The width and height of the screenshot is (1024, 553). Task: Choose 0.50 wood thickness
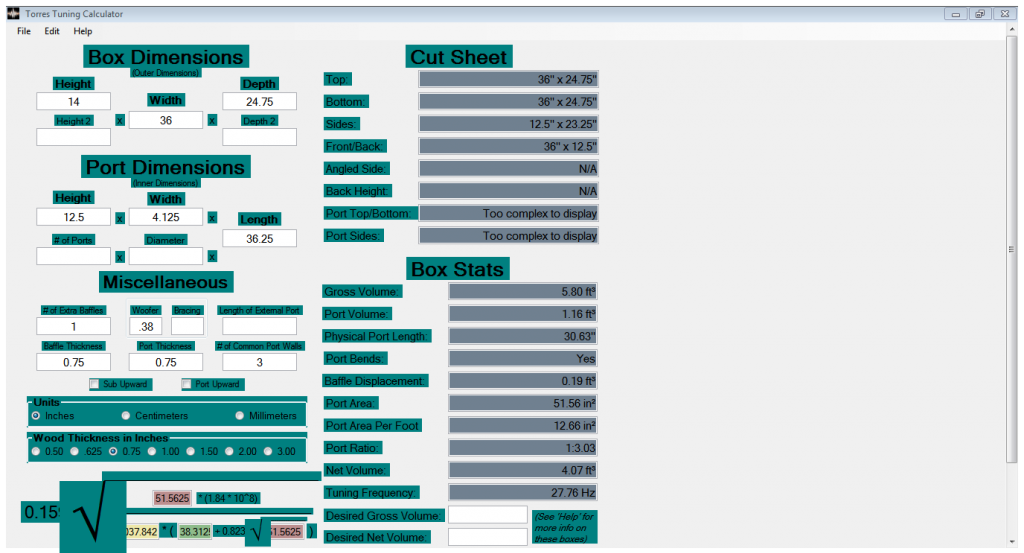click(36, 451)
